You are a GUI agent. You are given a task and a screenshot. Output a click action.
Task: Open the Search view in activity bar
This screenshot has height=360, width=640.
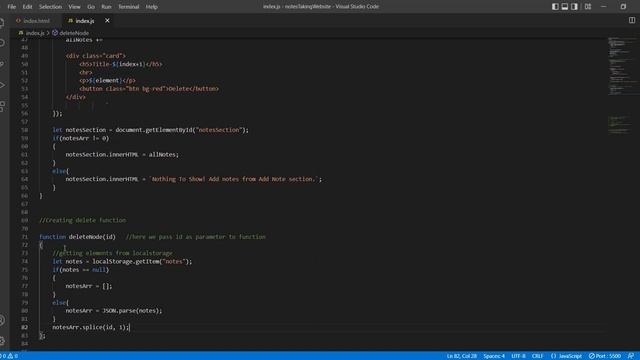pos(2,43)
